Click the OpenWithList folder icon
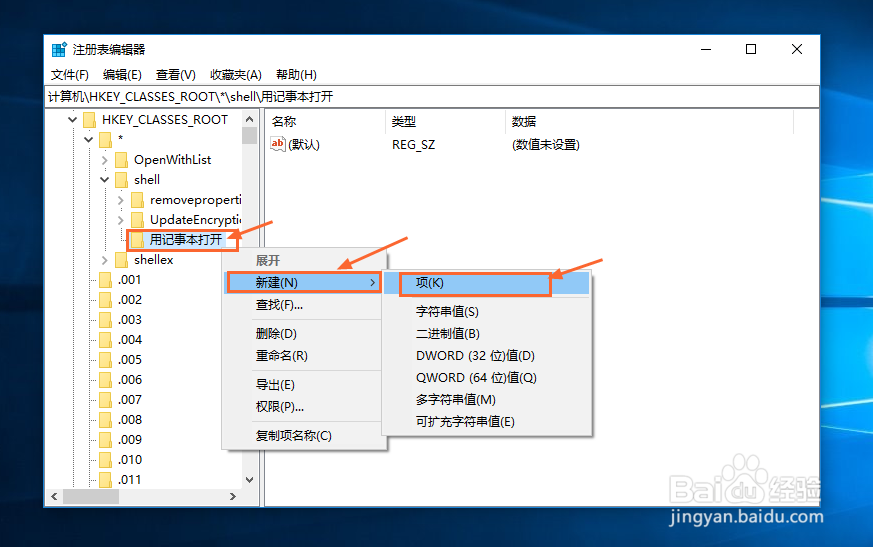 [x=121, y=160]
